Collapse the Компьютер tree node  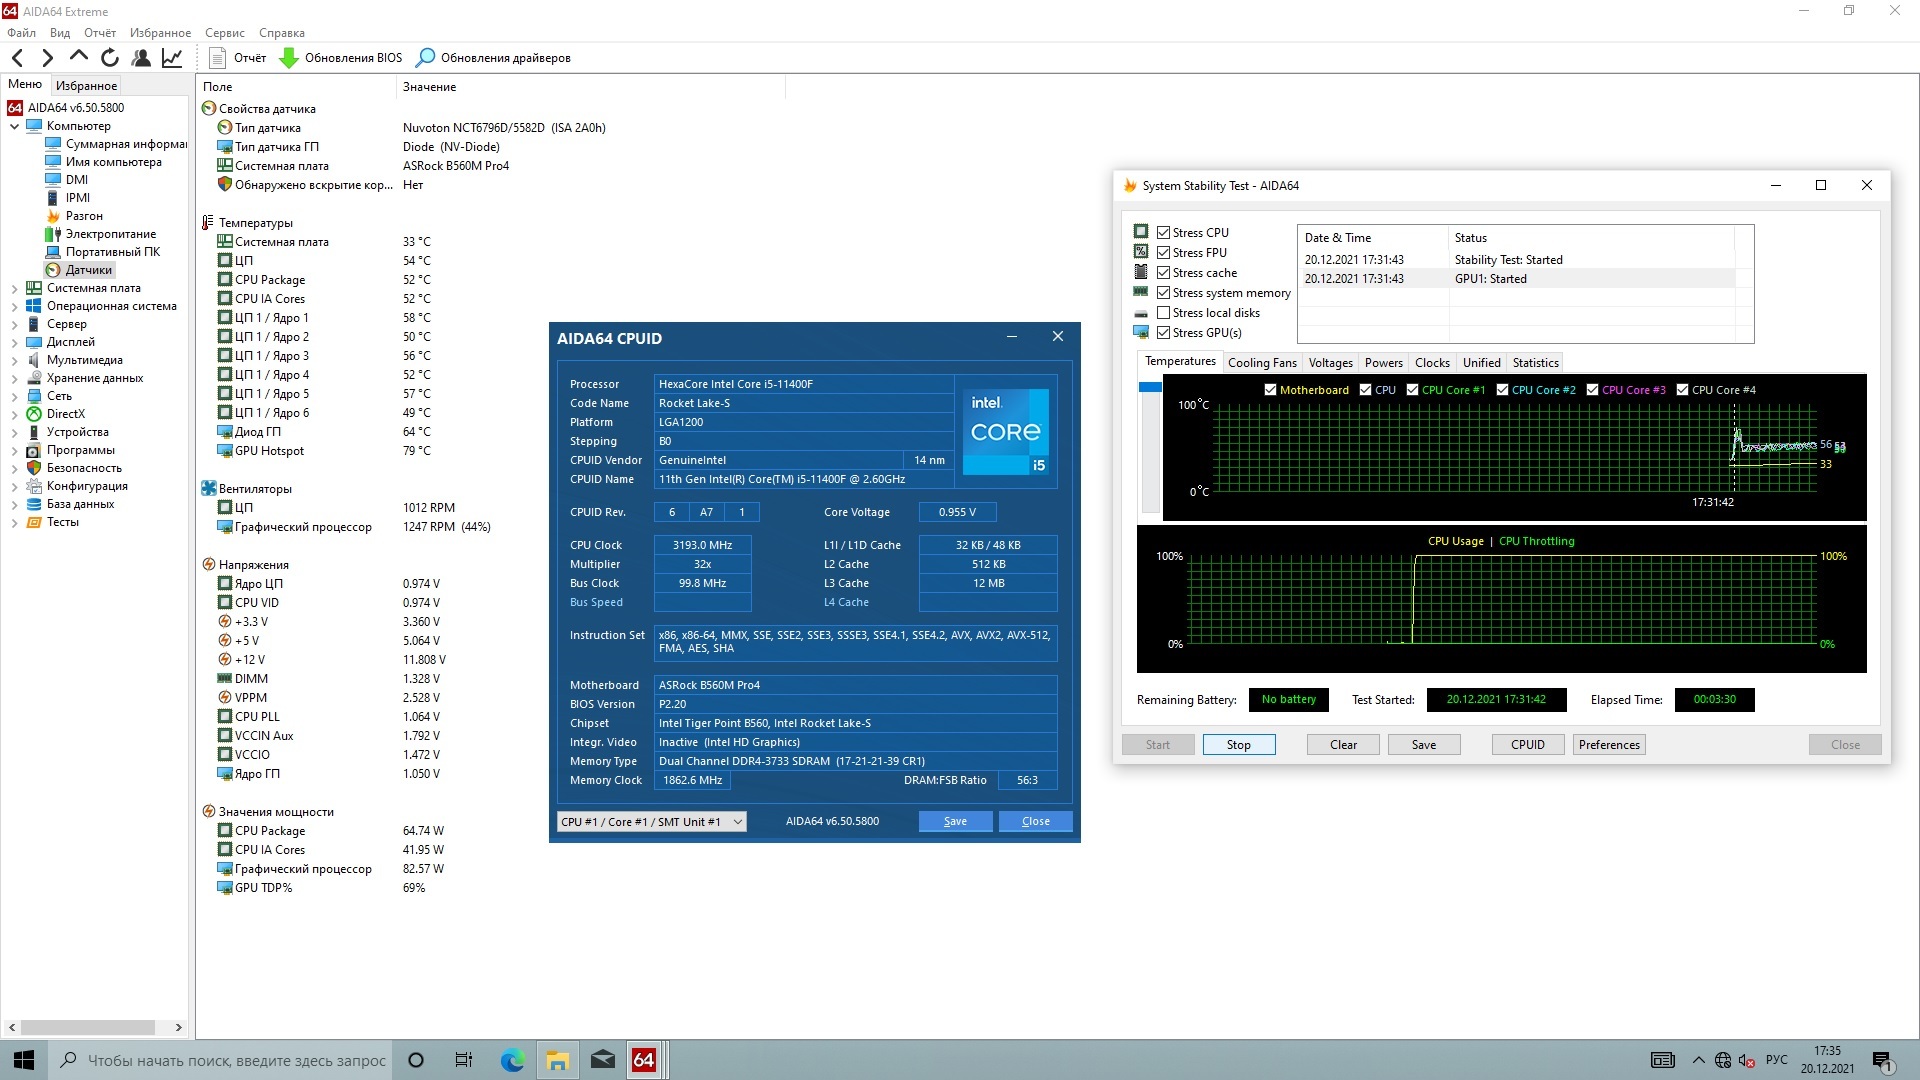click(x=14, y=126)
